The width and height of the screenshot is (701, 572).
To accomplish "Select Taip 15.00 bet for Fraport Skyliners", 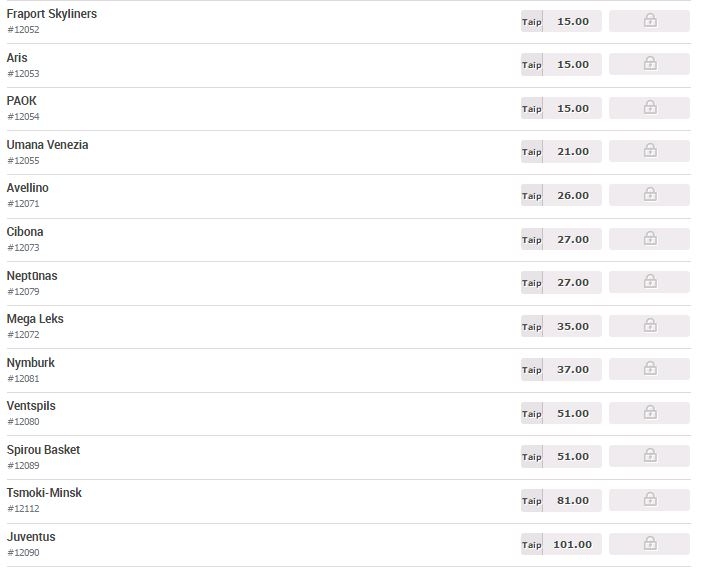I will tap(561, 21).
